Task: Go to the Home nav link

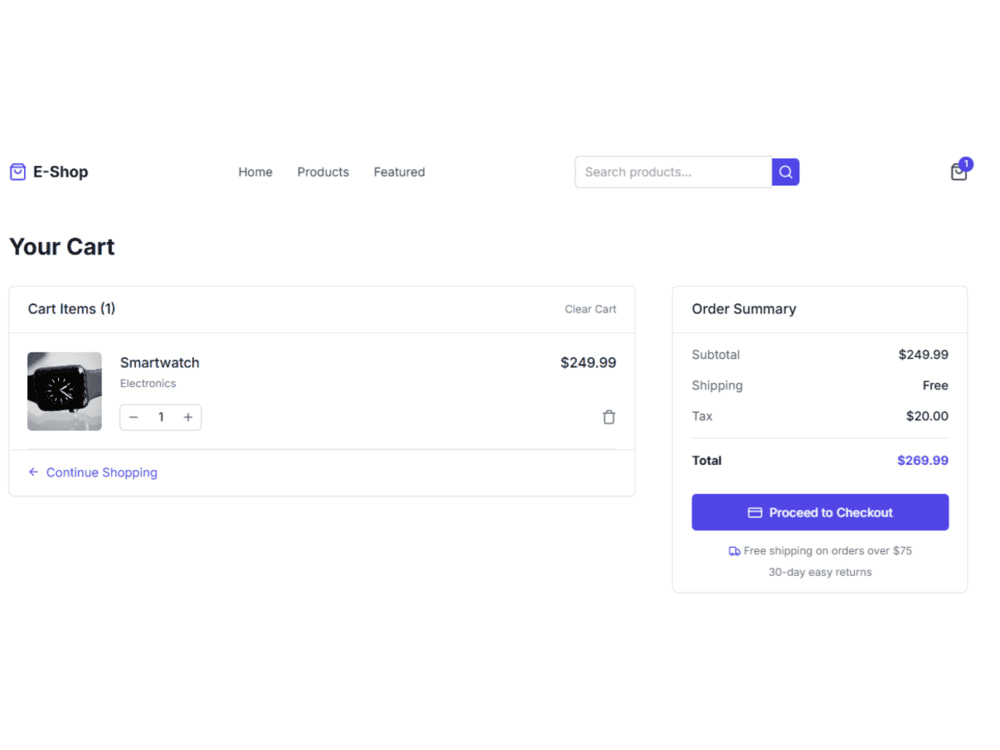Action: tap(255, 172)
